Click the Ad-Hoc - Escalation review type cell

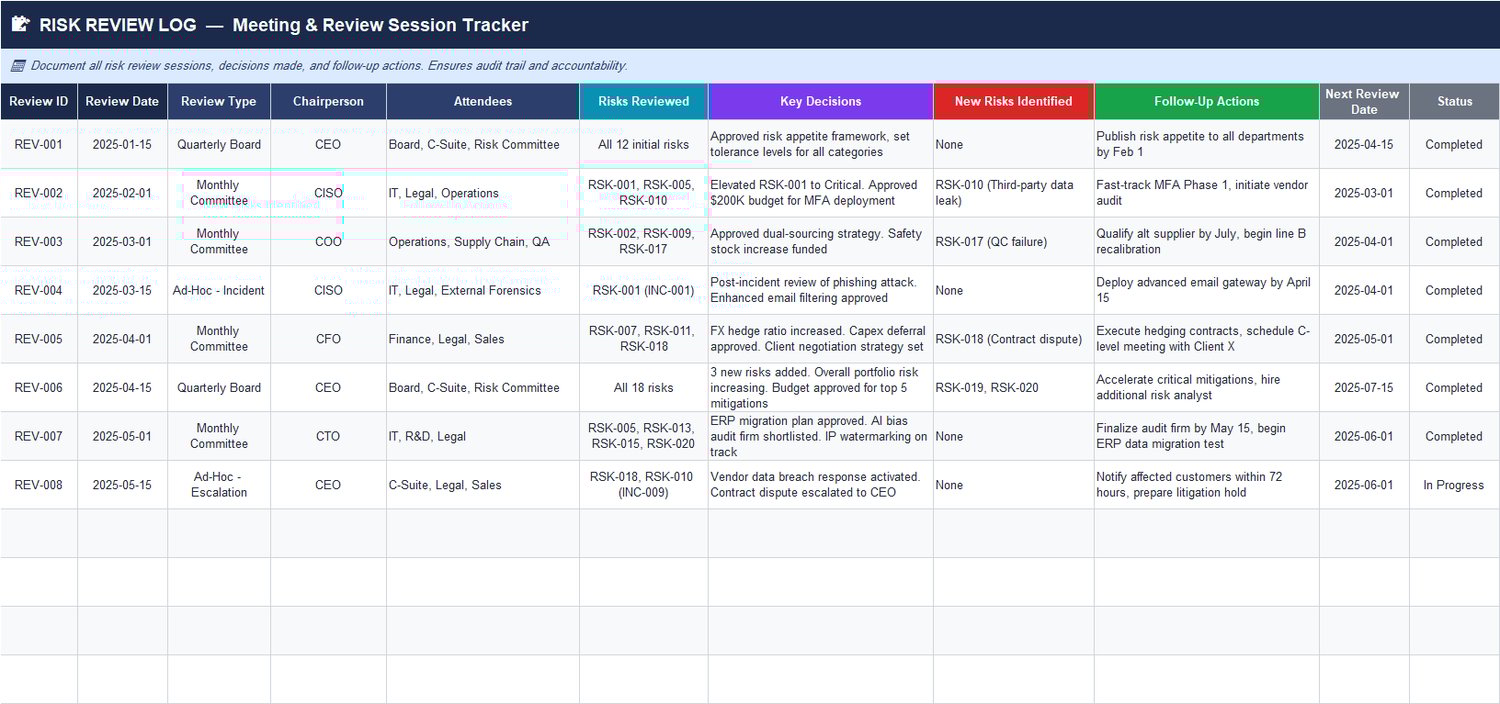click(219, 485)
